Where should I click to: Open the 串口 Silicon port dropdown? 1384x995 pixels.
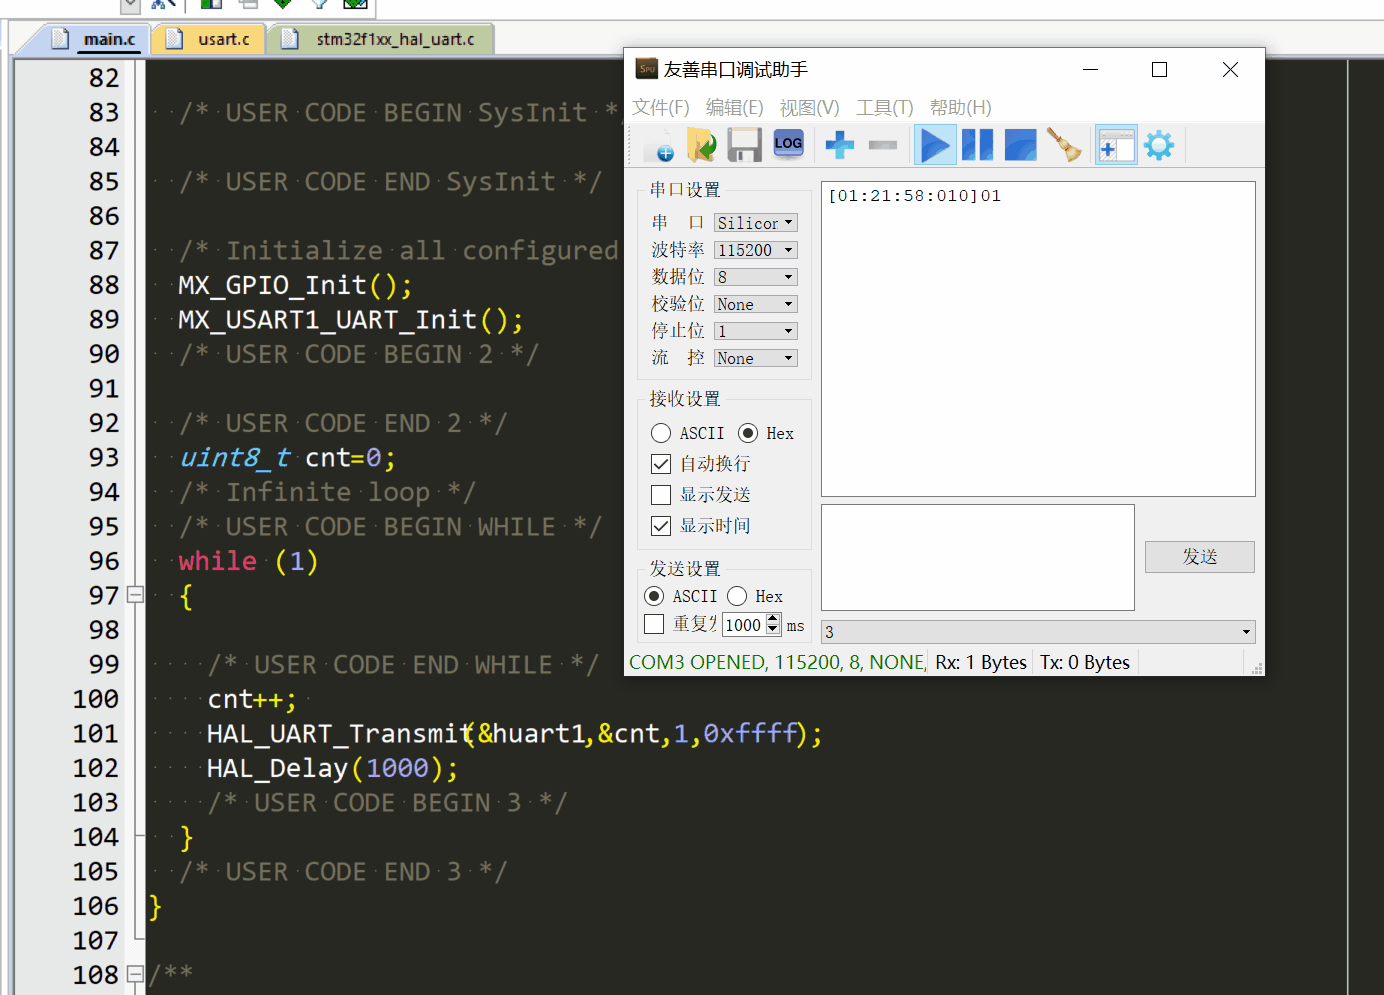coord(756,223)
